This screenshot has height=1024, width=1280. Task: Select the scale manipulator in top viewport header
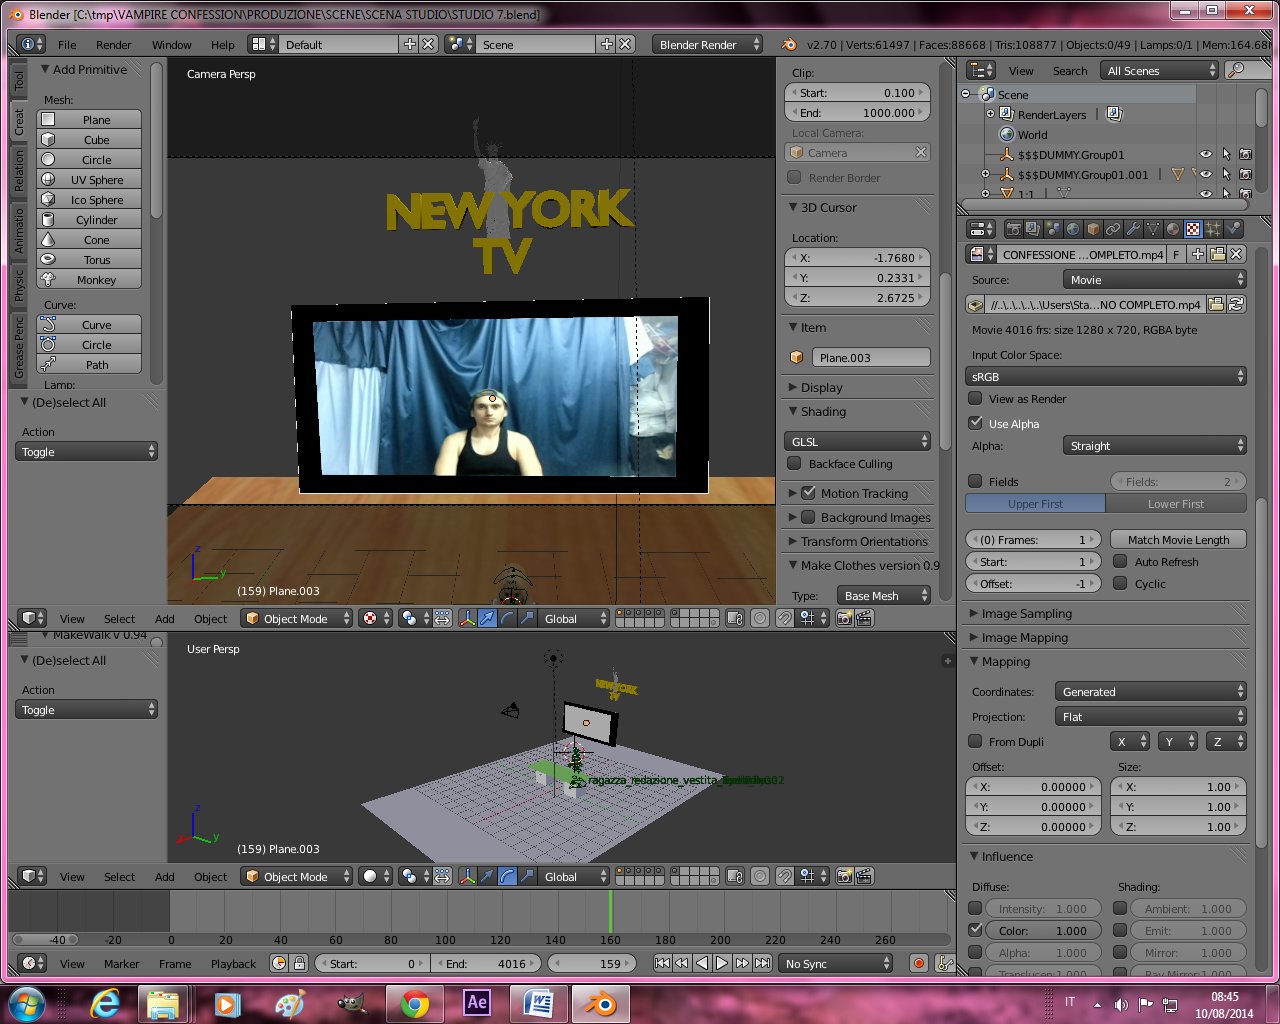click(527, 618)
